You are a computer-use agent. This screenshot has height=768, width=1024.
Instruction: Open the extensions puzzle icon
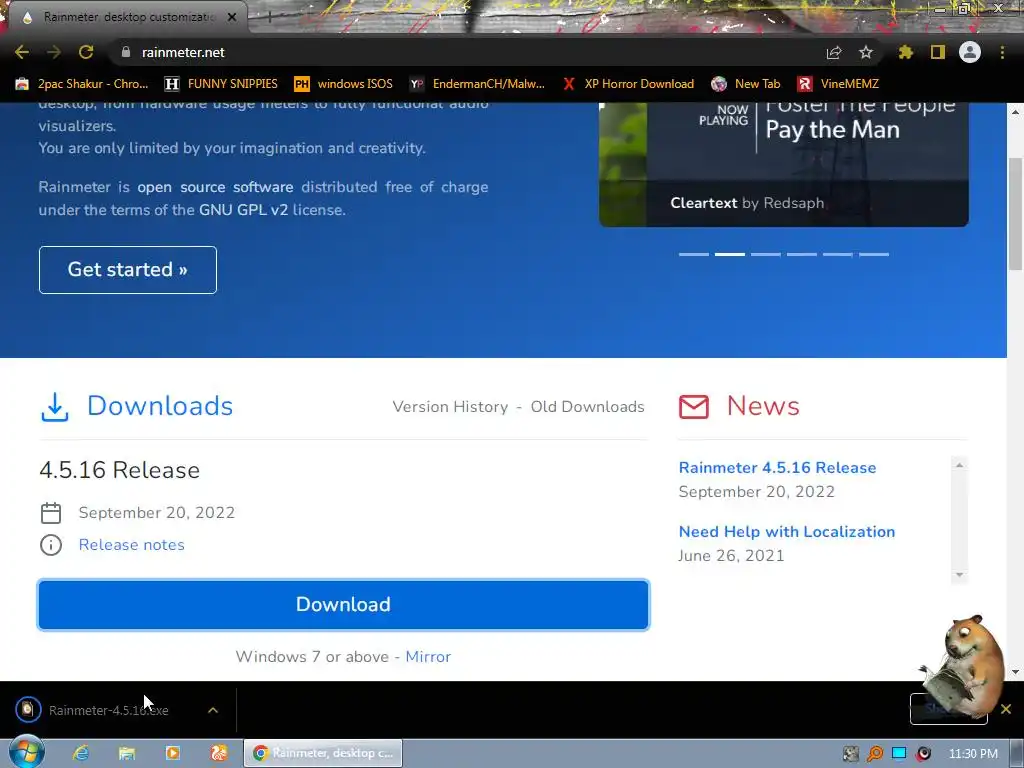(906, 52)
